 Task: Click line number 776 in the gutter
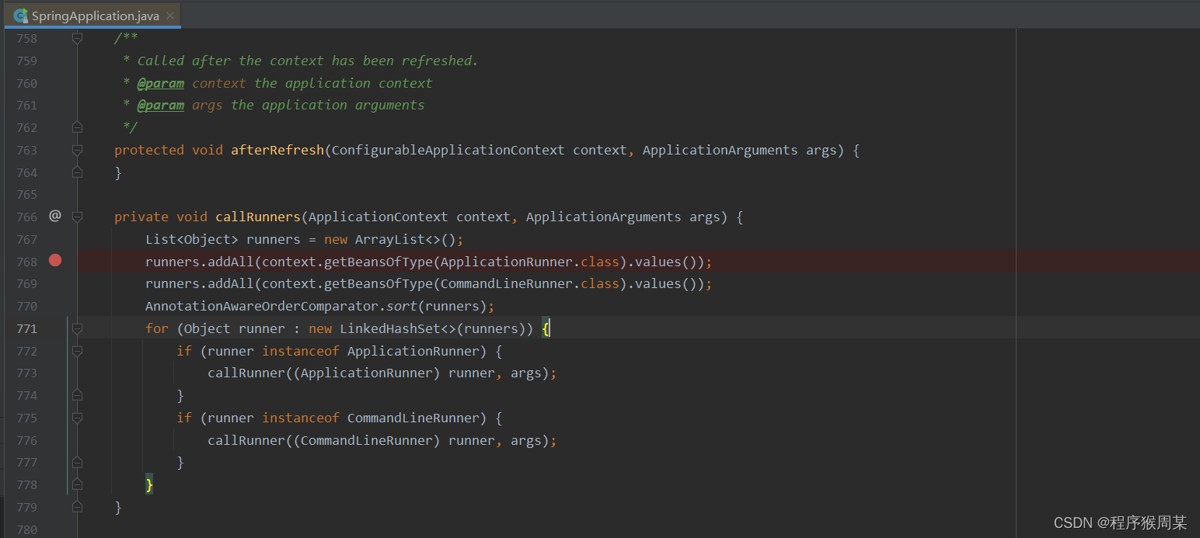(27, 440)
